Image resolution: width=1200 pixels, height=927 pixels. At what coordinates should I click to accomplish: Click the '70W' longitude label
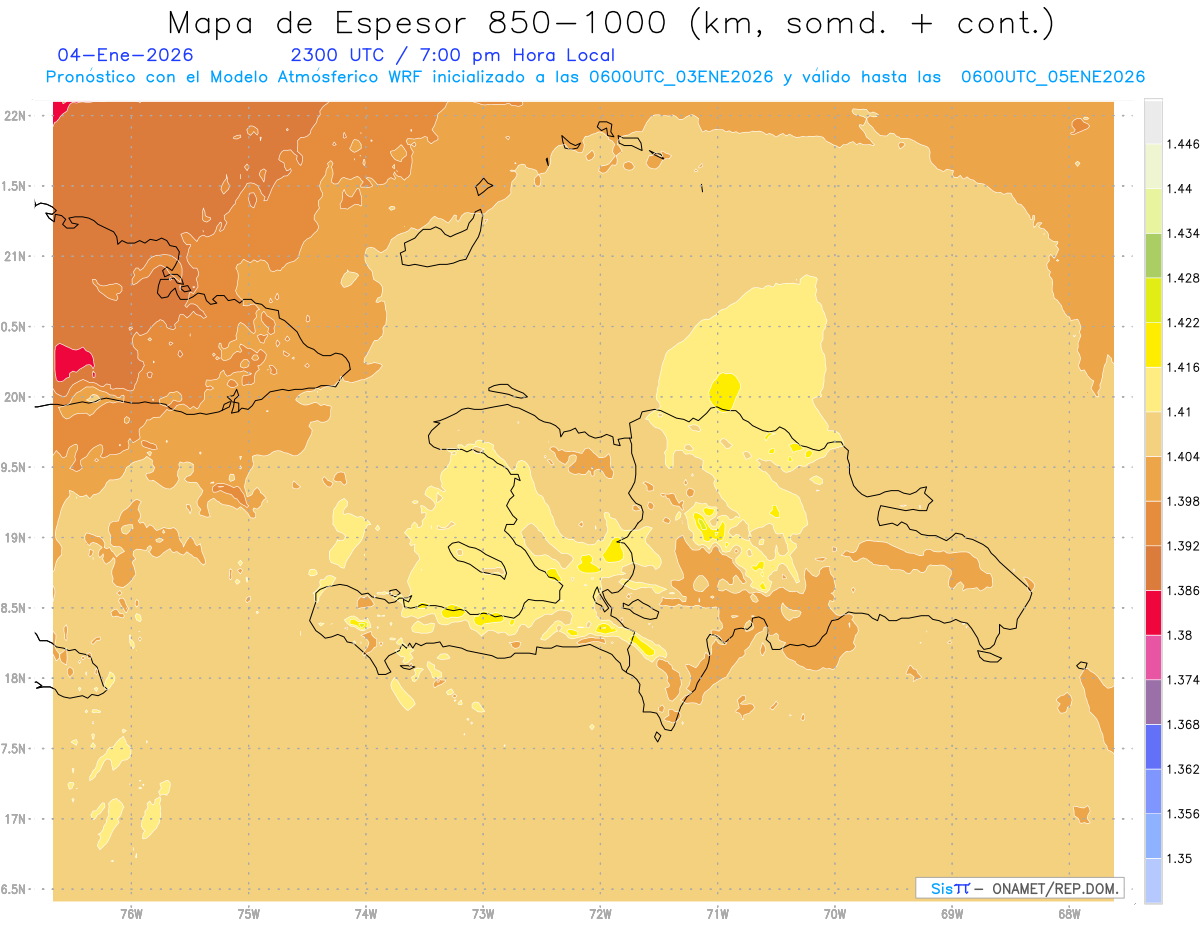[835, 913]
